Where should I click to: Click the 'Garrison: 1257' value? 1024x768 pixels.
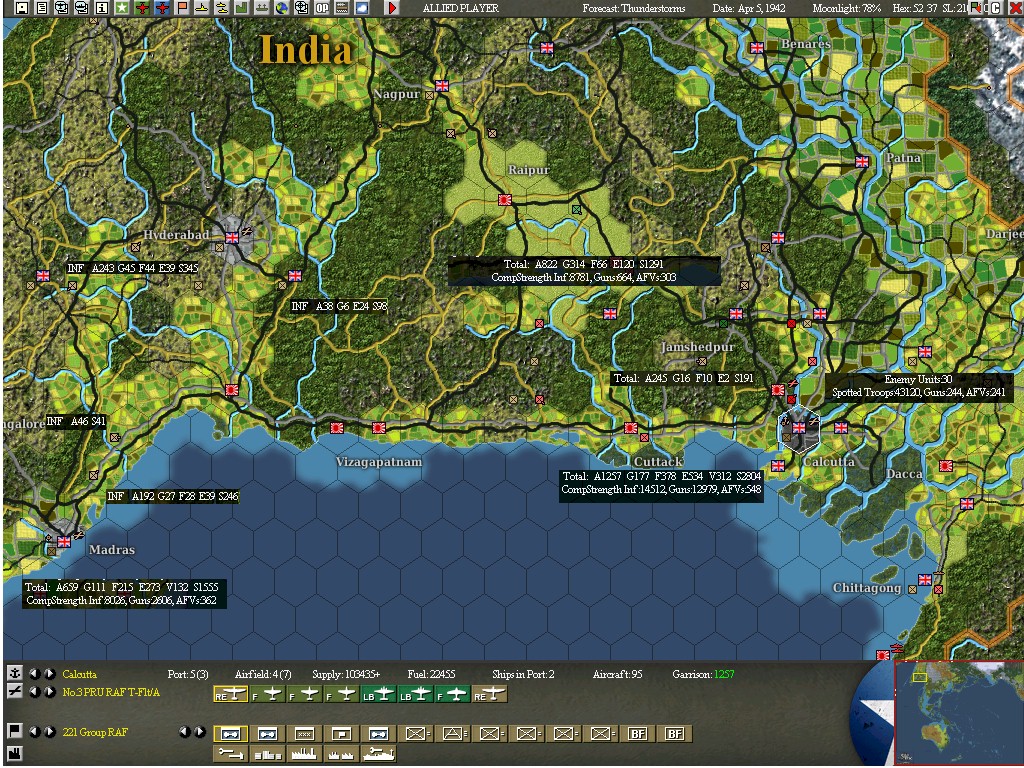tap(703, 674)
